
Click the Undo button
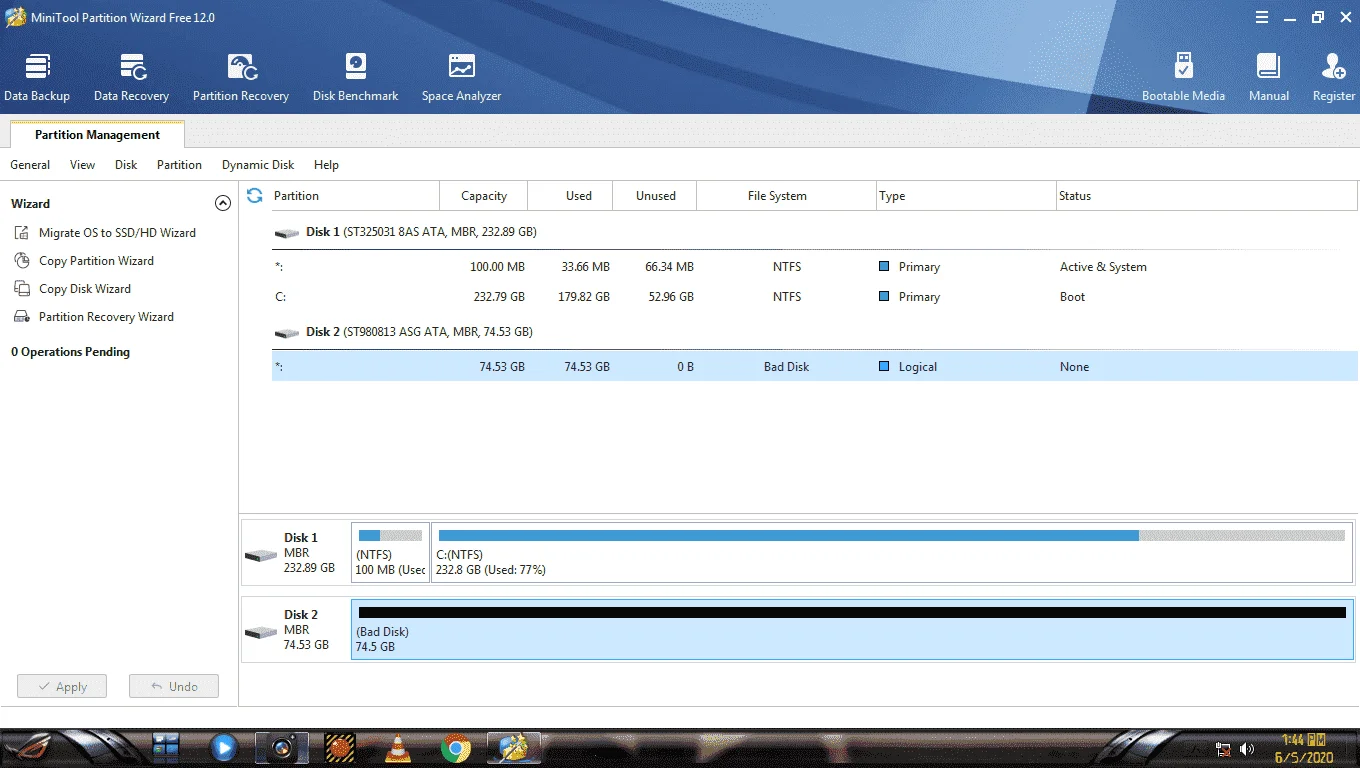(174, 687)
